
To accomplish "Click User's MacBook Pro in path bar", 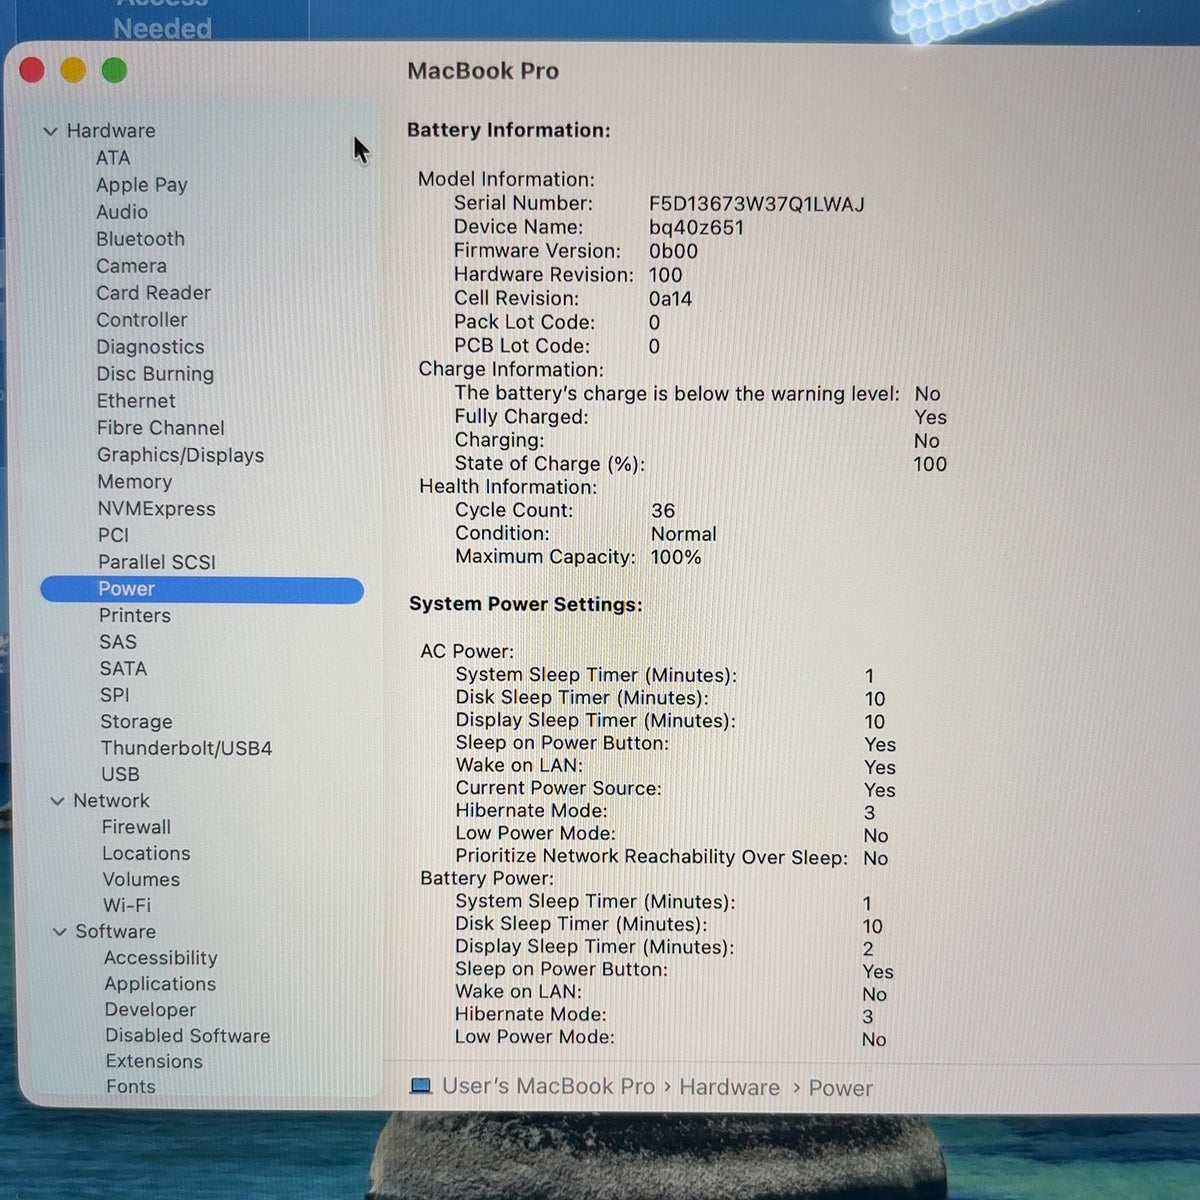I will tap(548, 1086).
